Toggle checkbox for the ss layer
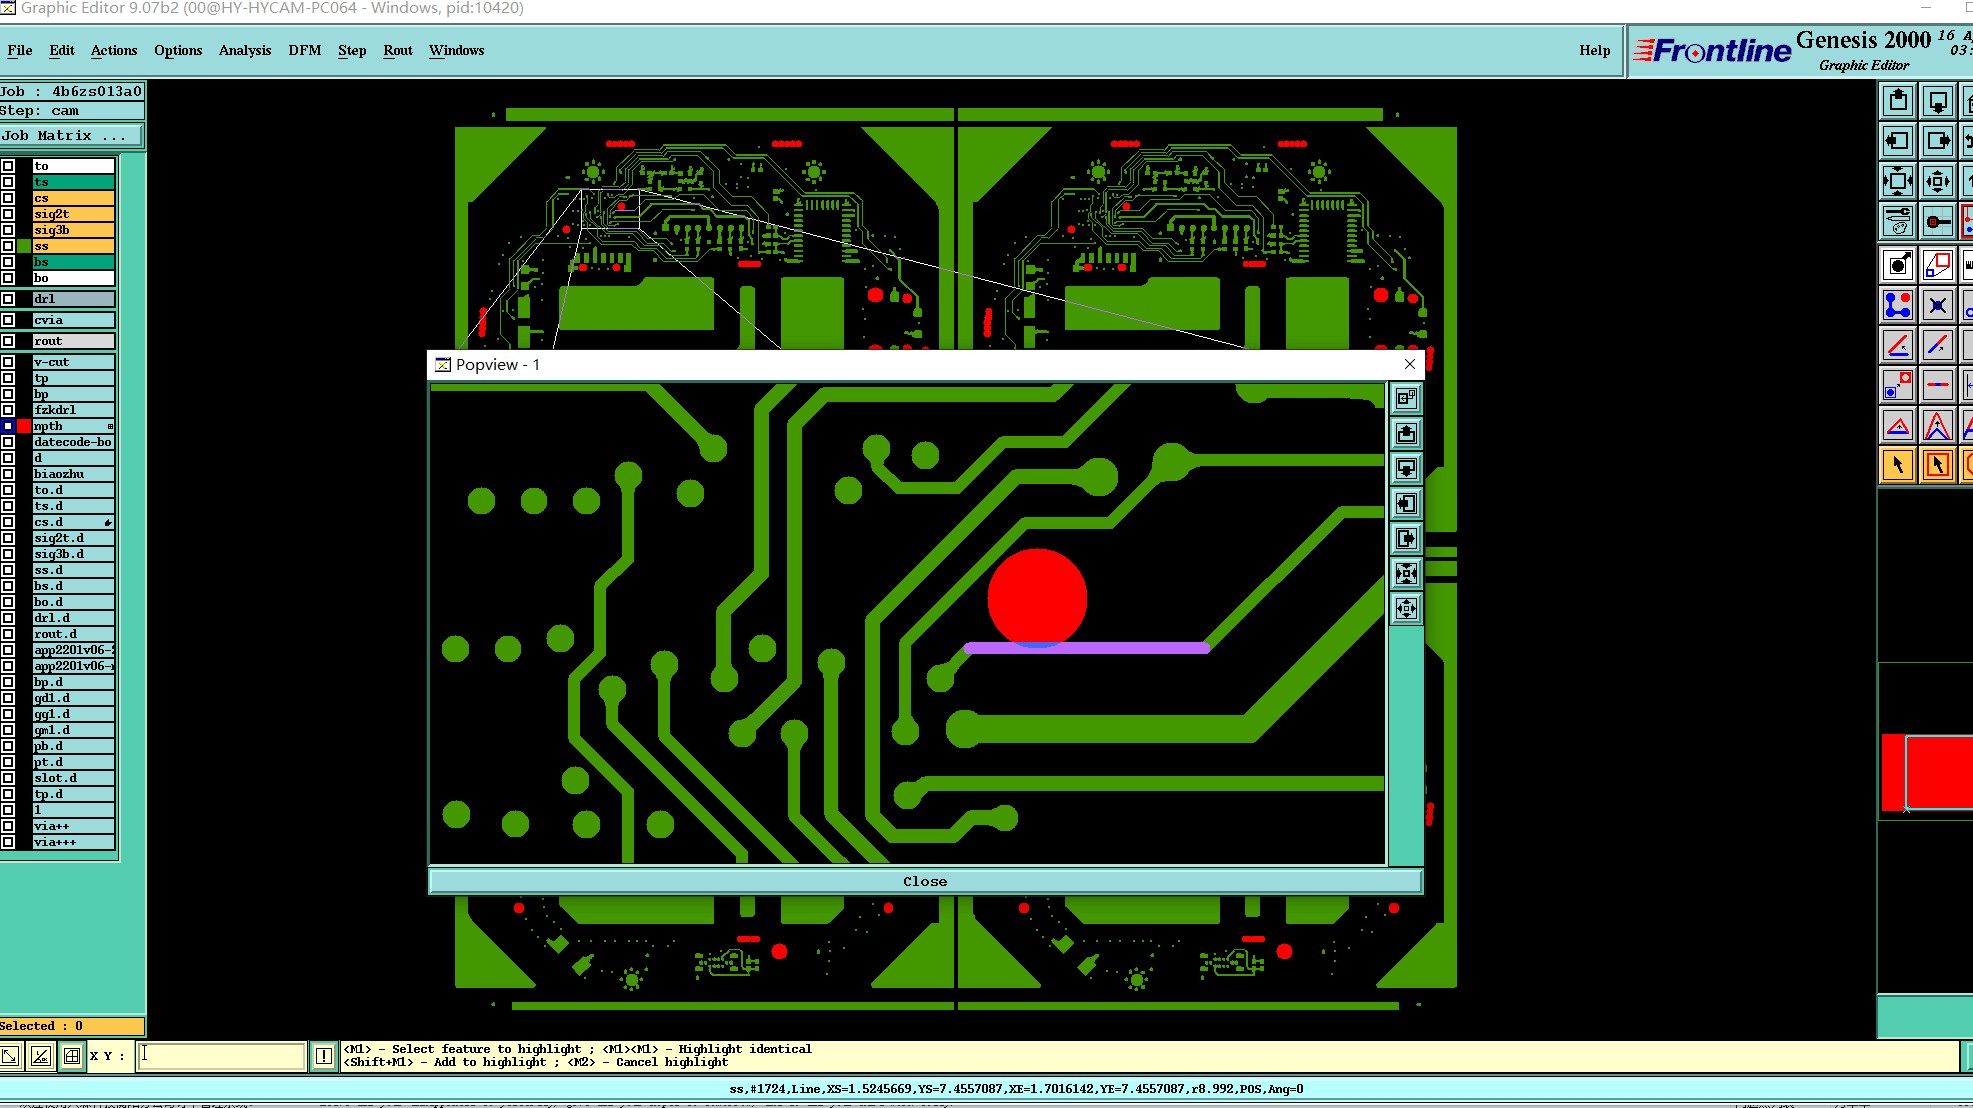 (x=8, y=246)
